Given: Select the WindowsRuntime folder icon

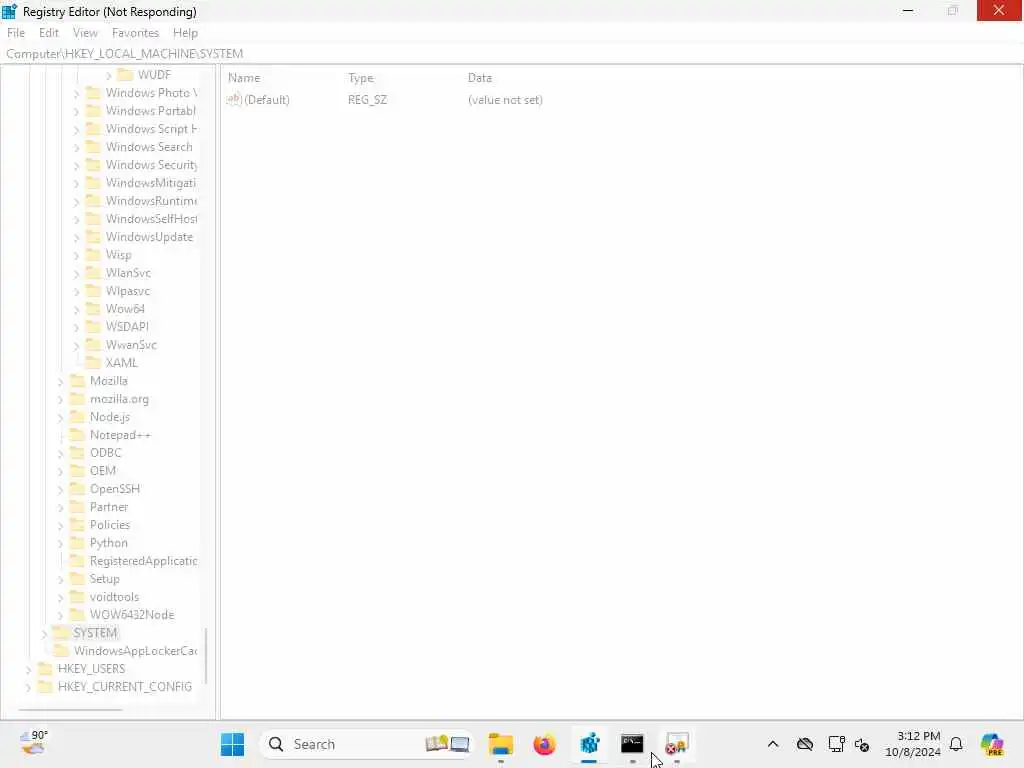Looking at the screenshot, I should coord(94,200).
